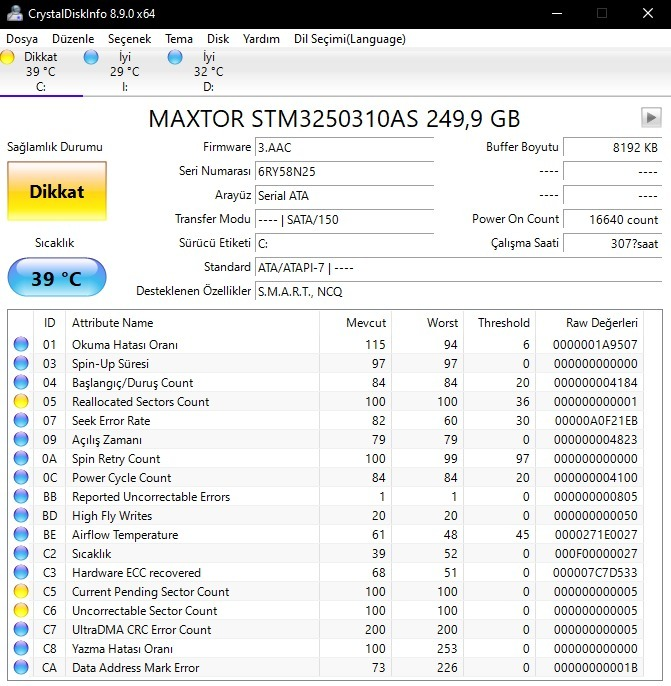Click the yellow icon beside Current Pending Sector Count
Screen dimensions: 671x686
21,592
